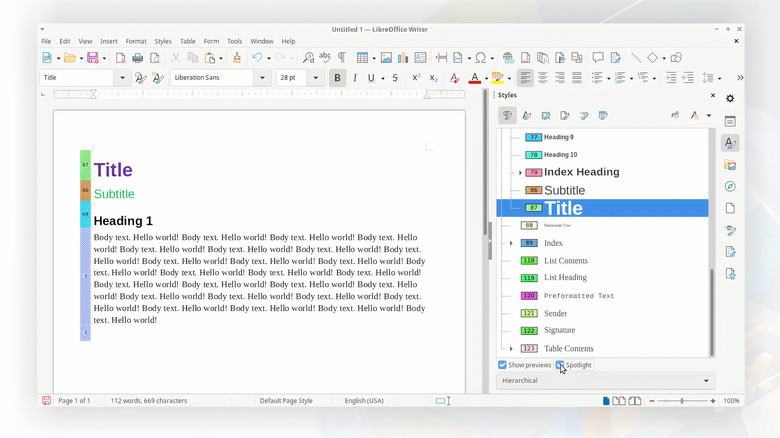Select the Subtitle style in the list
Viewport: 780px width, 438px height.
pyautogui.click(x=564, y=190)
